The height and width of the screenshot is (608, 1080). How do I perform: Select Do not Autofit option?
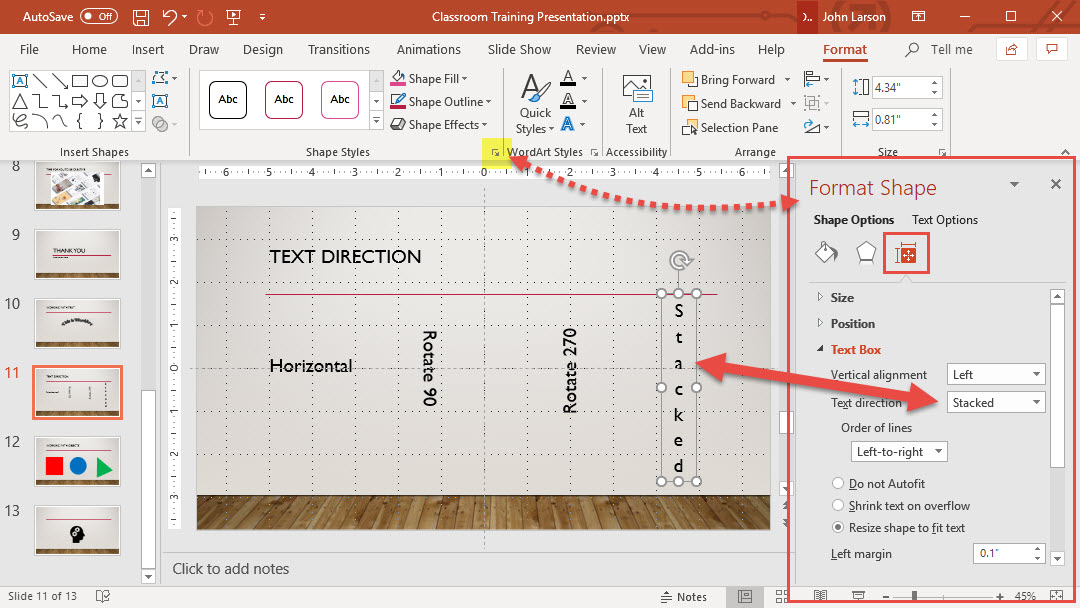click(x=838, y=484)
